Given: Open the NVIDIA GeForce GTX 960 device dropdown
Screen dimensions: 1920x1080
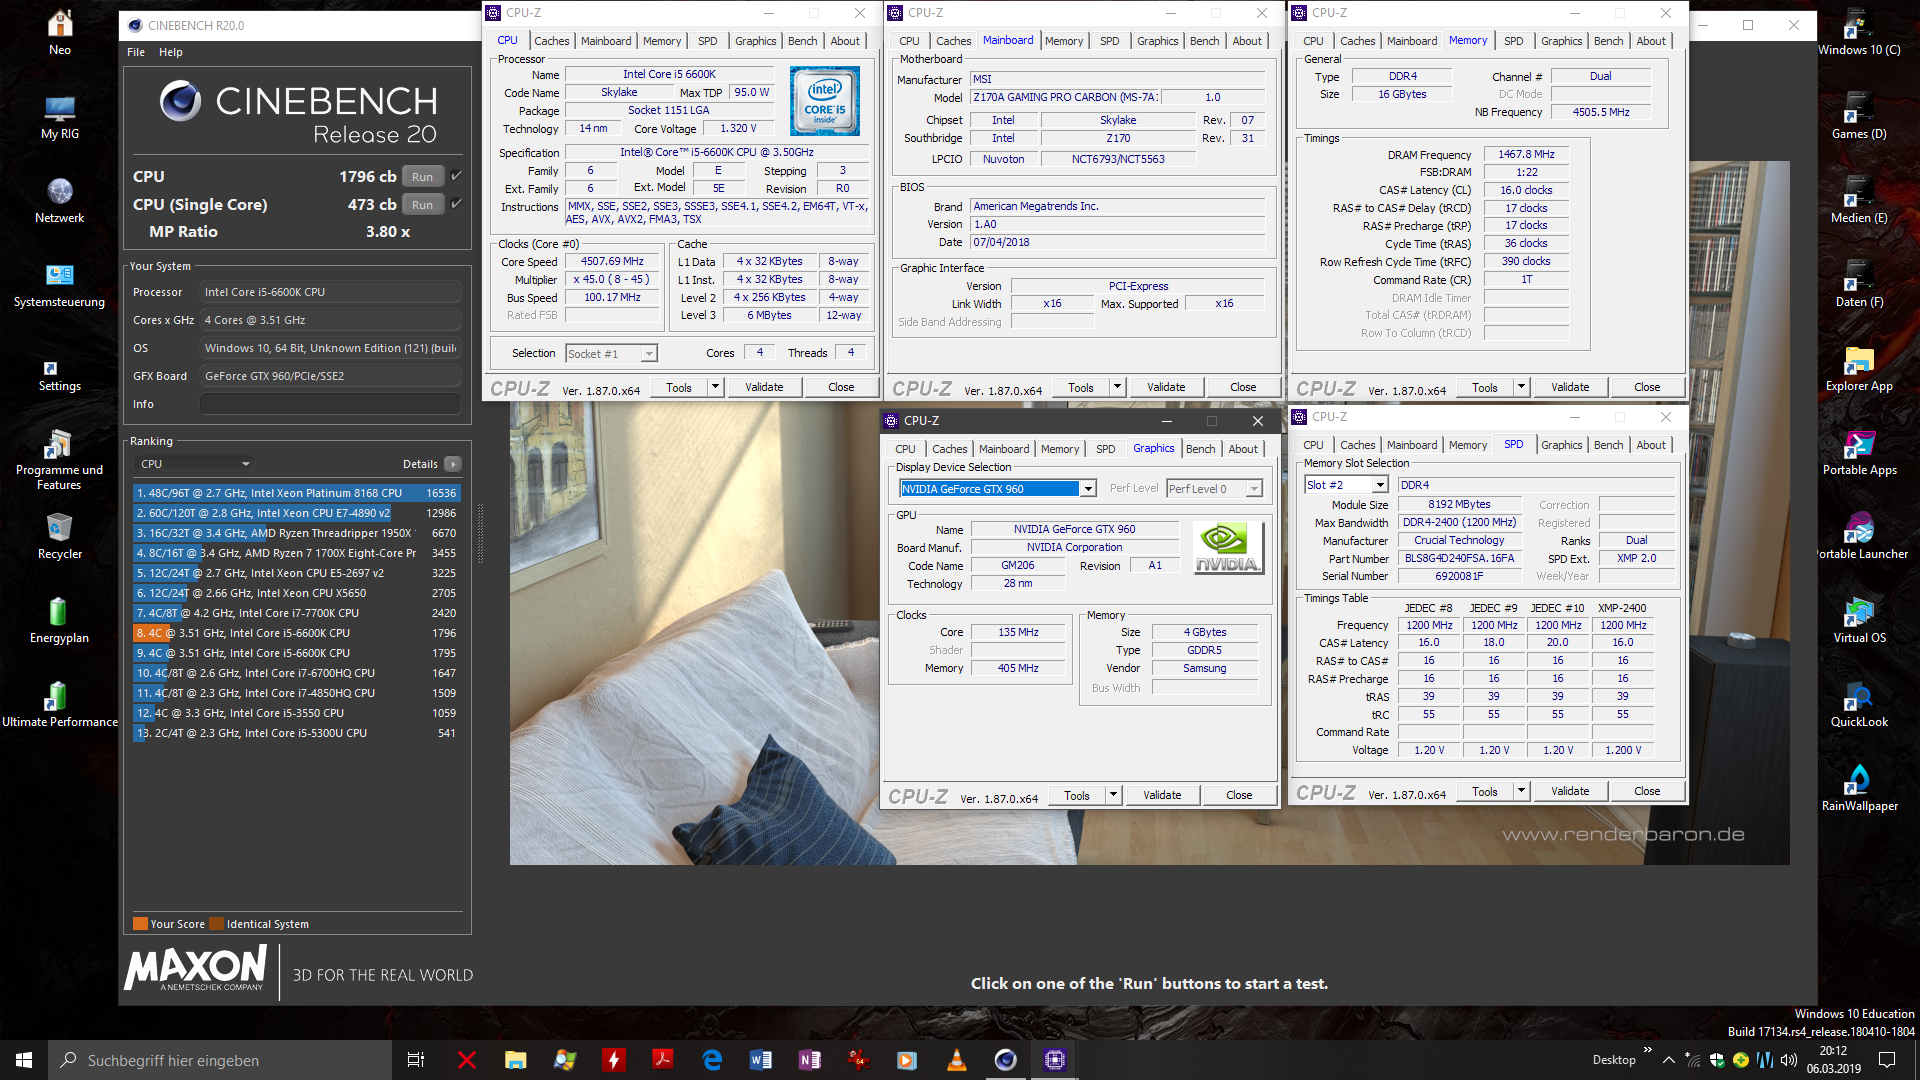Looking at the screenshot, I should click(1088, 488).
